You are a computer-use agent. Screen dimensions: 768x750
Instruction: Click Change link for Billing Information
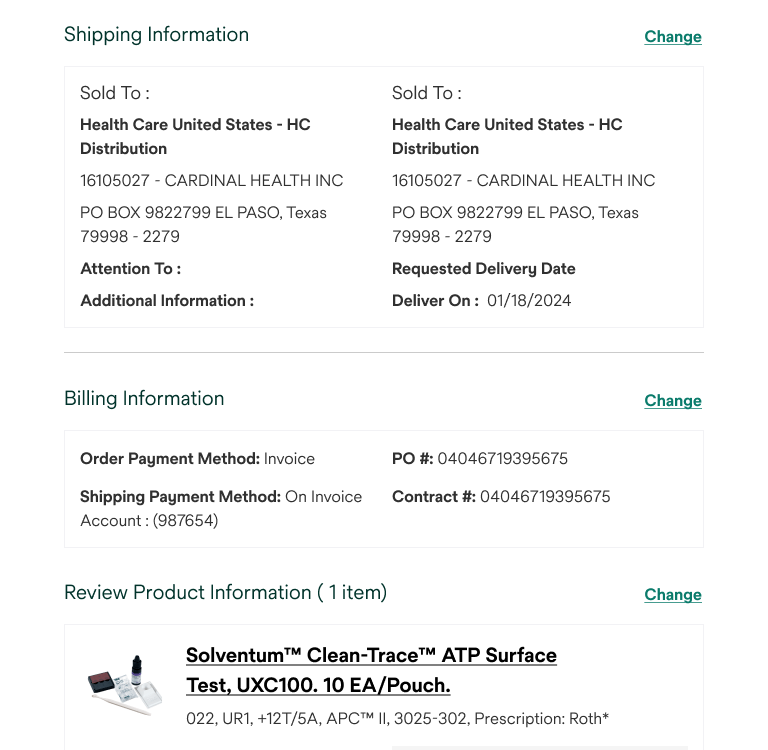pos(672,401)
